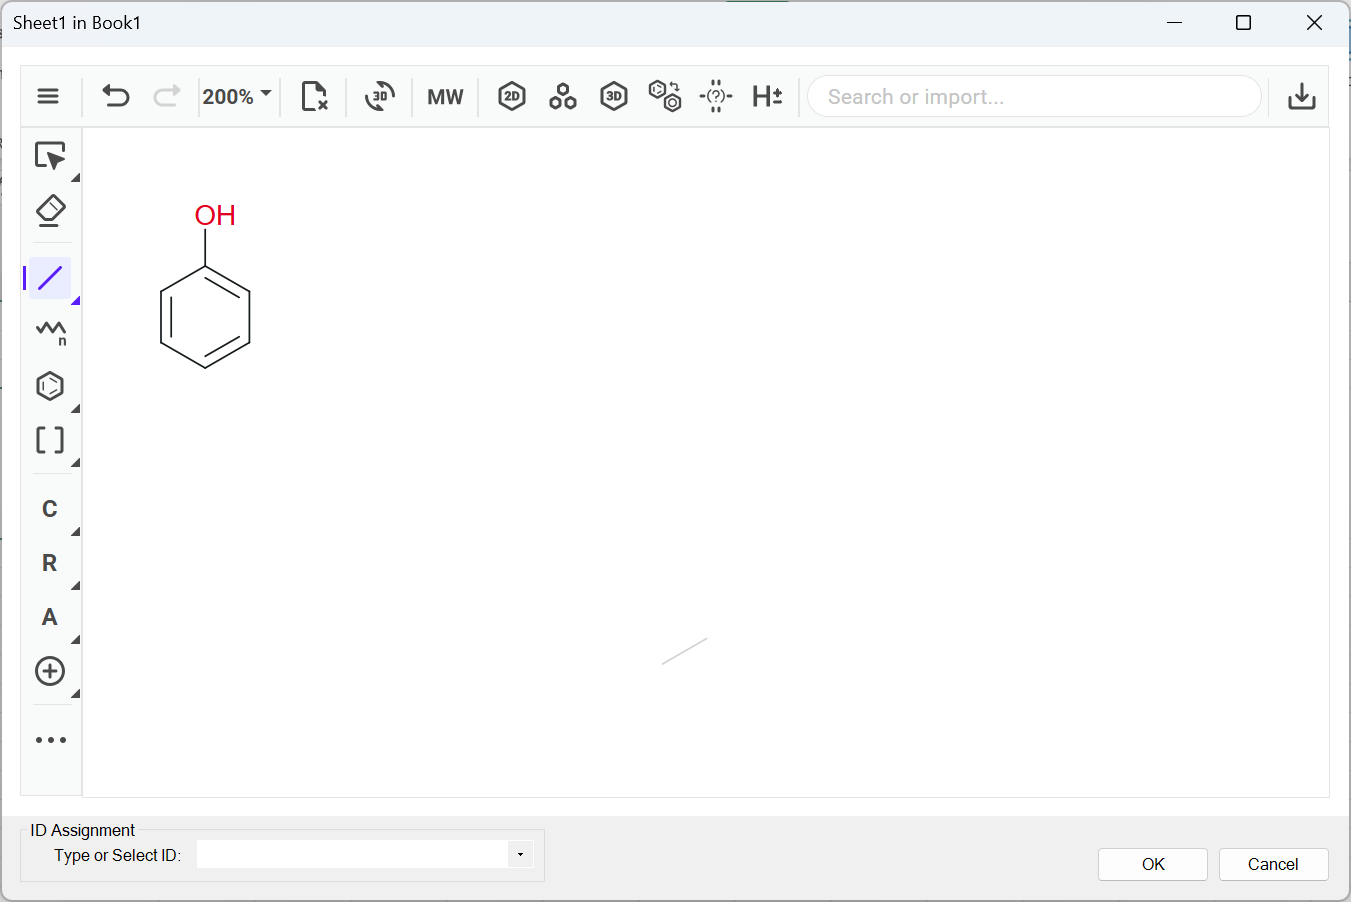1351x902 pixels.
Task: Open the 200% zoom dropdown
Action: (x=237, y=96)
